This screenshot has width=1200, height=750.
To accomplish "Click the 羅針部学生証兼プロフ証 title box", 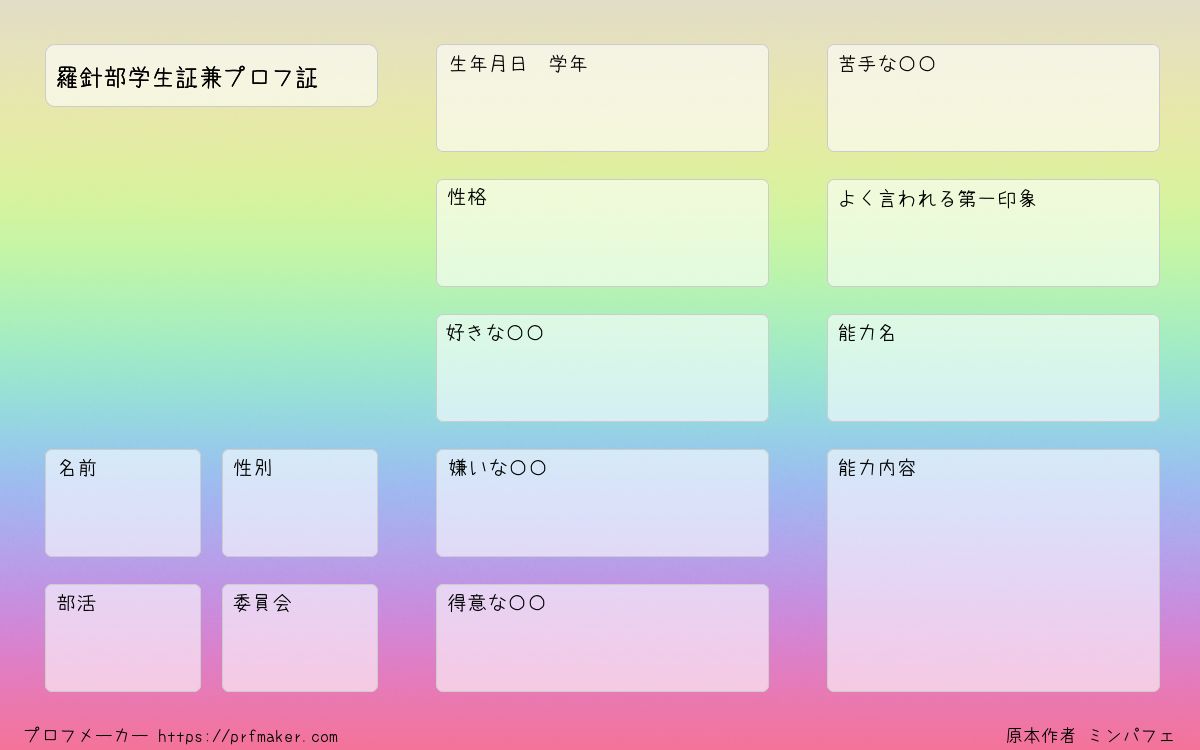I will 211,75.
